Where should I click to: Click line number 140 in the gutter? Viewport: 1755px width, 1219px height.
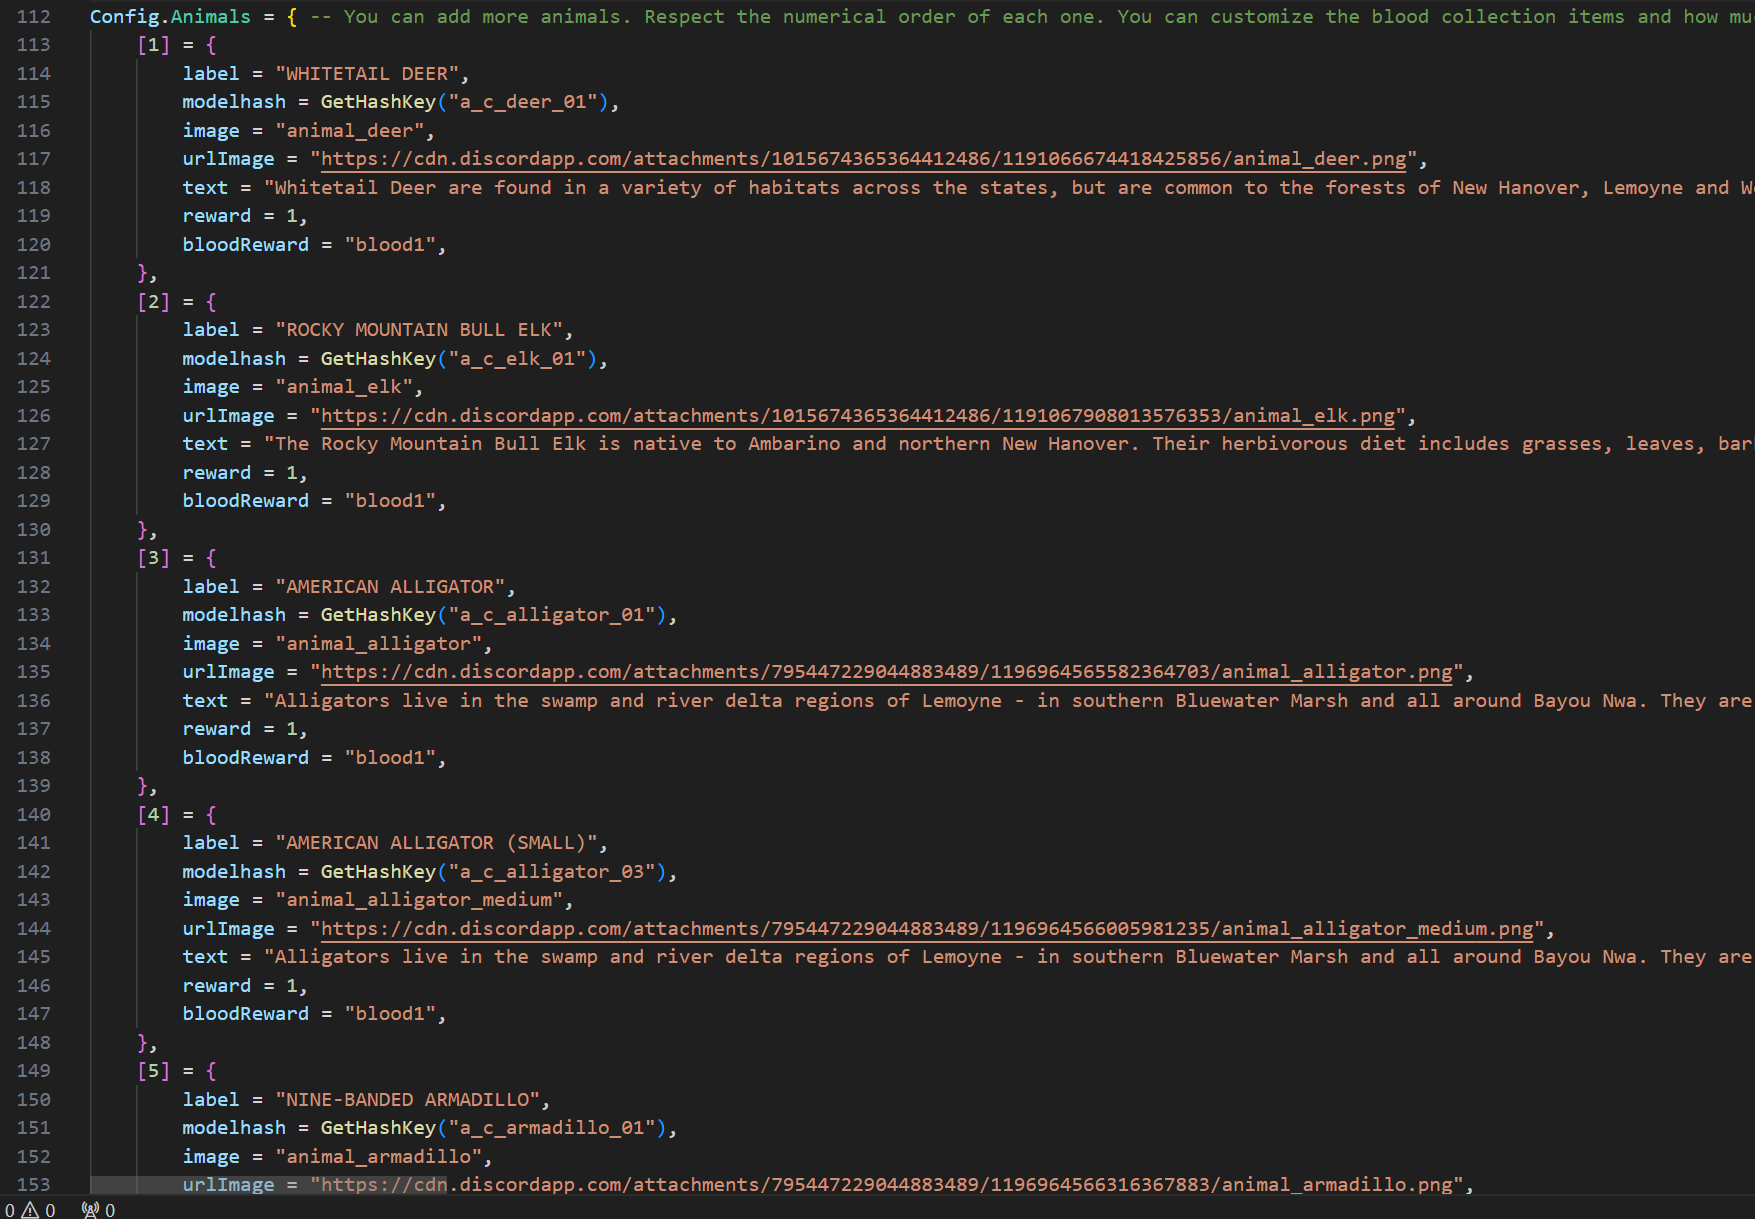[34, 815]
